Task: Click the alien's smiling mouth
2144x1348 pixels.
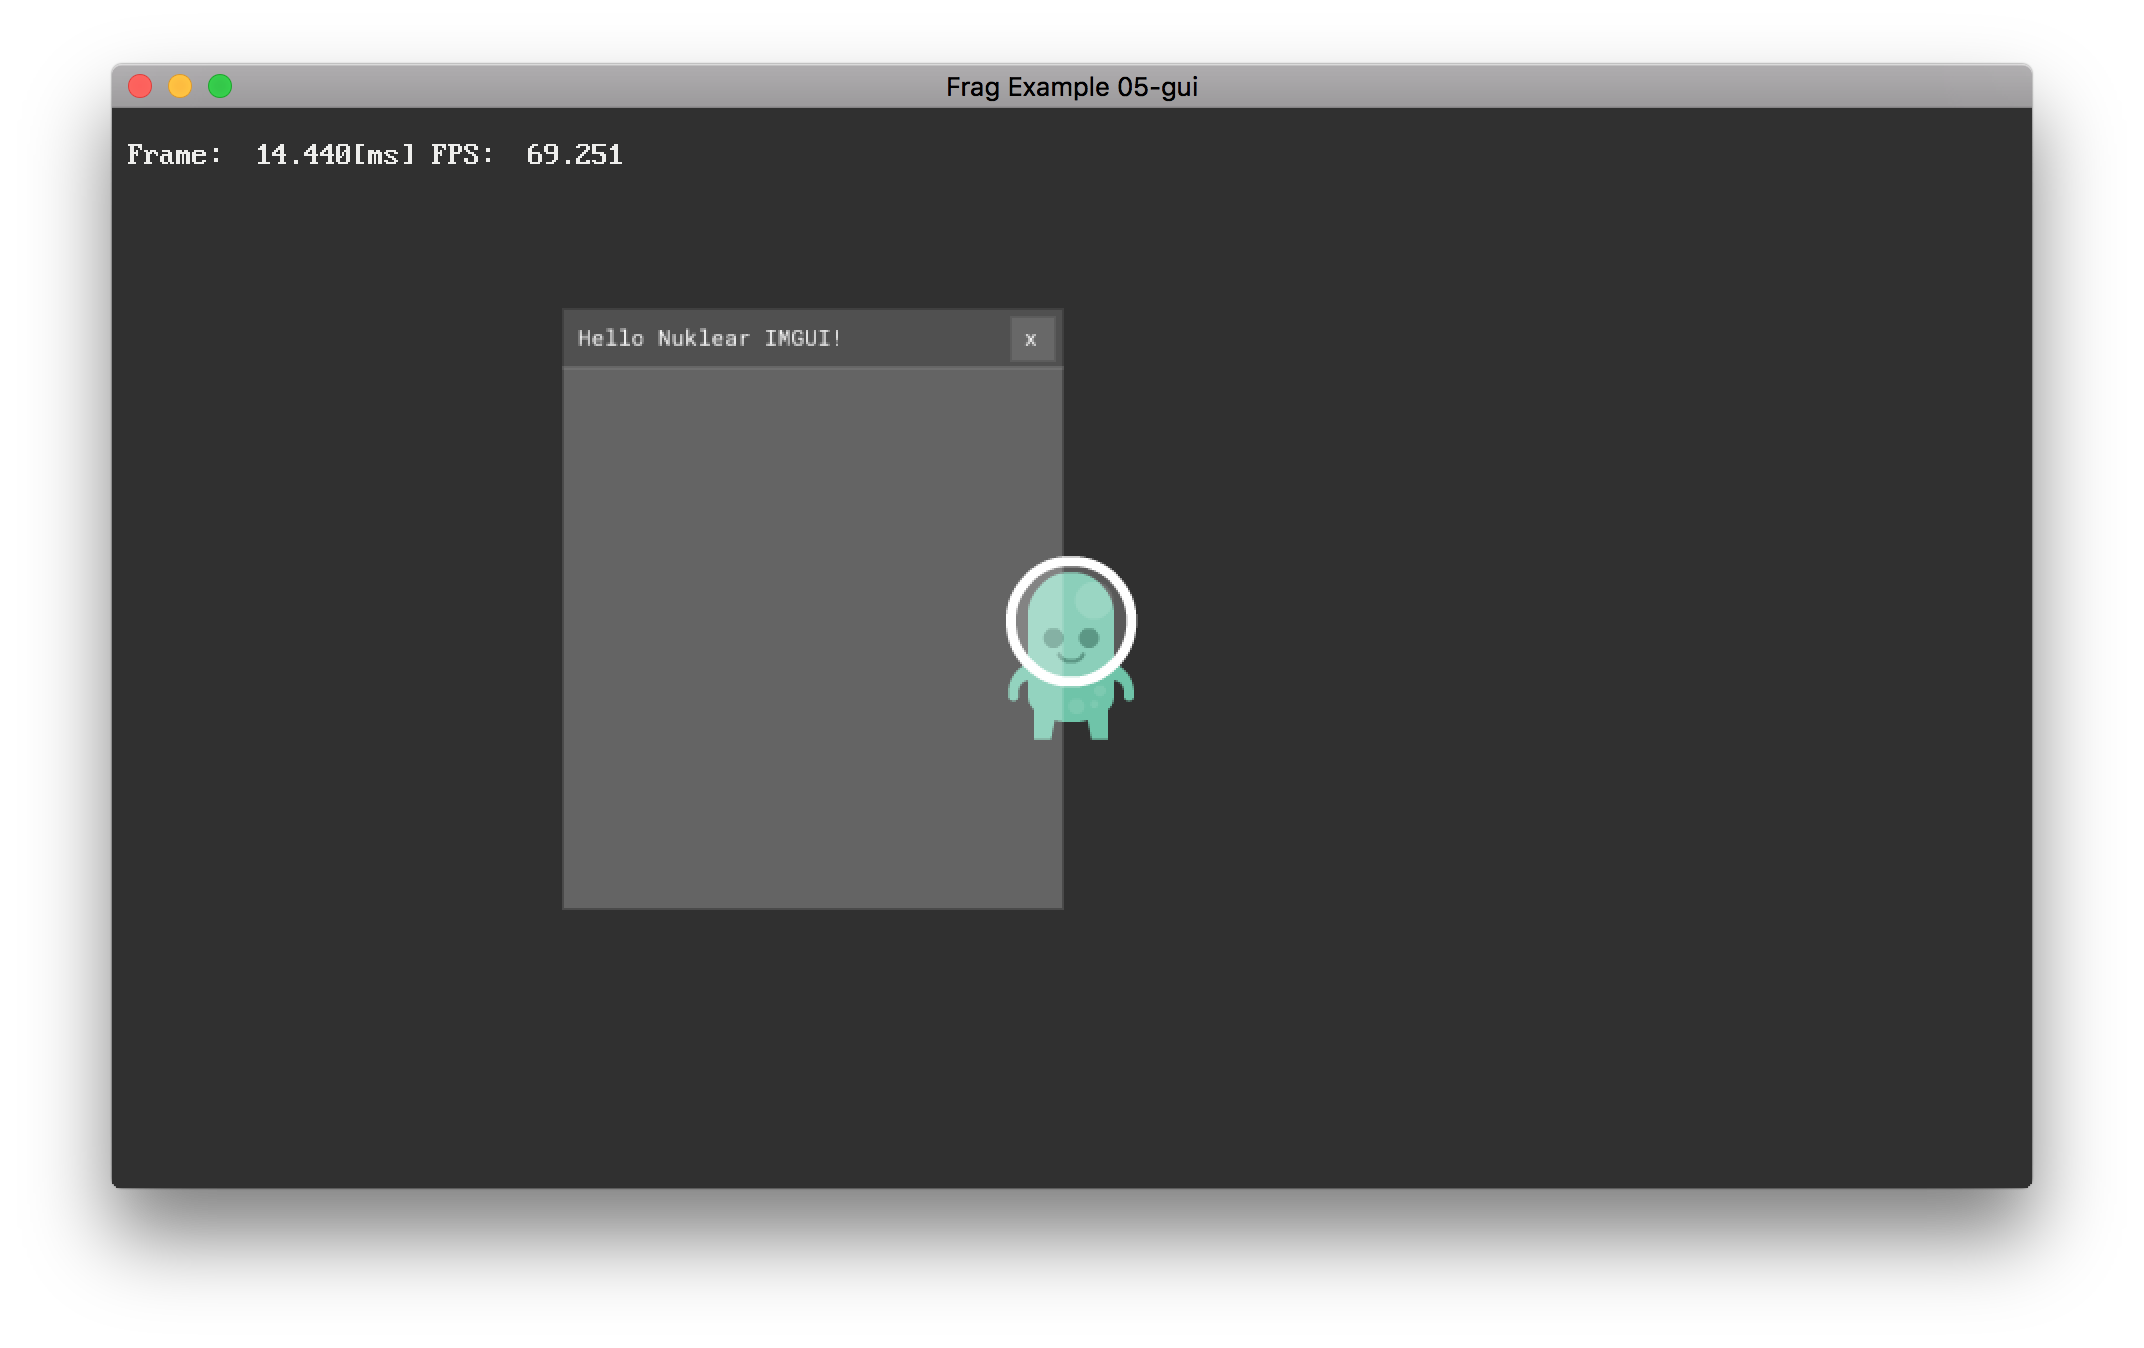Action: click(x=1071, y=658)
